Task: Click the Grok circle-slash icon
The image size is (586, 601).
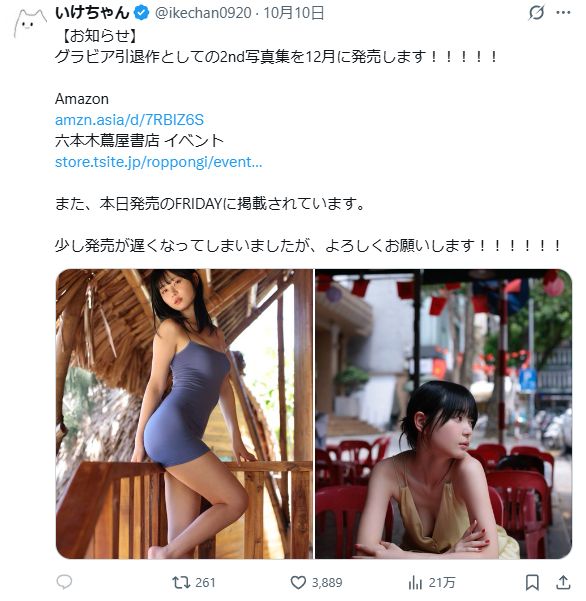Action: point(536,13)
